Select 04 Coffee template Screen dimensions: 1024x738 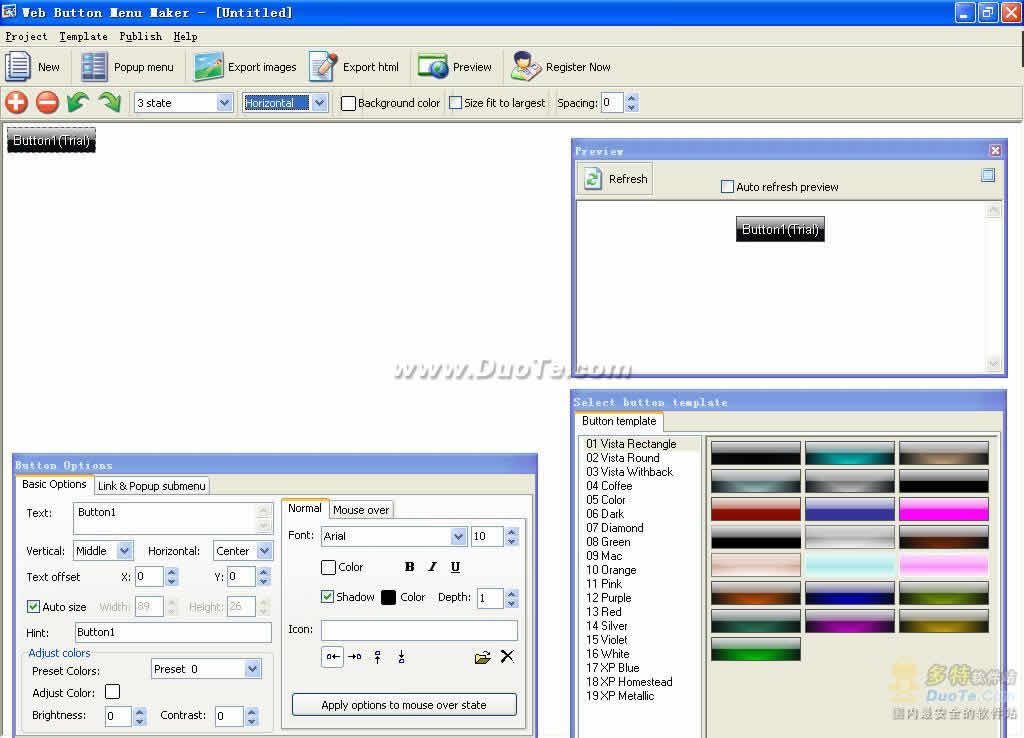click(x=609, y=486)
